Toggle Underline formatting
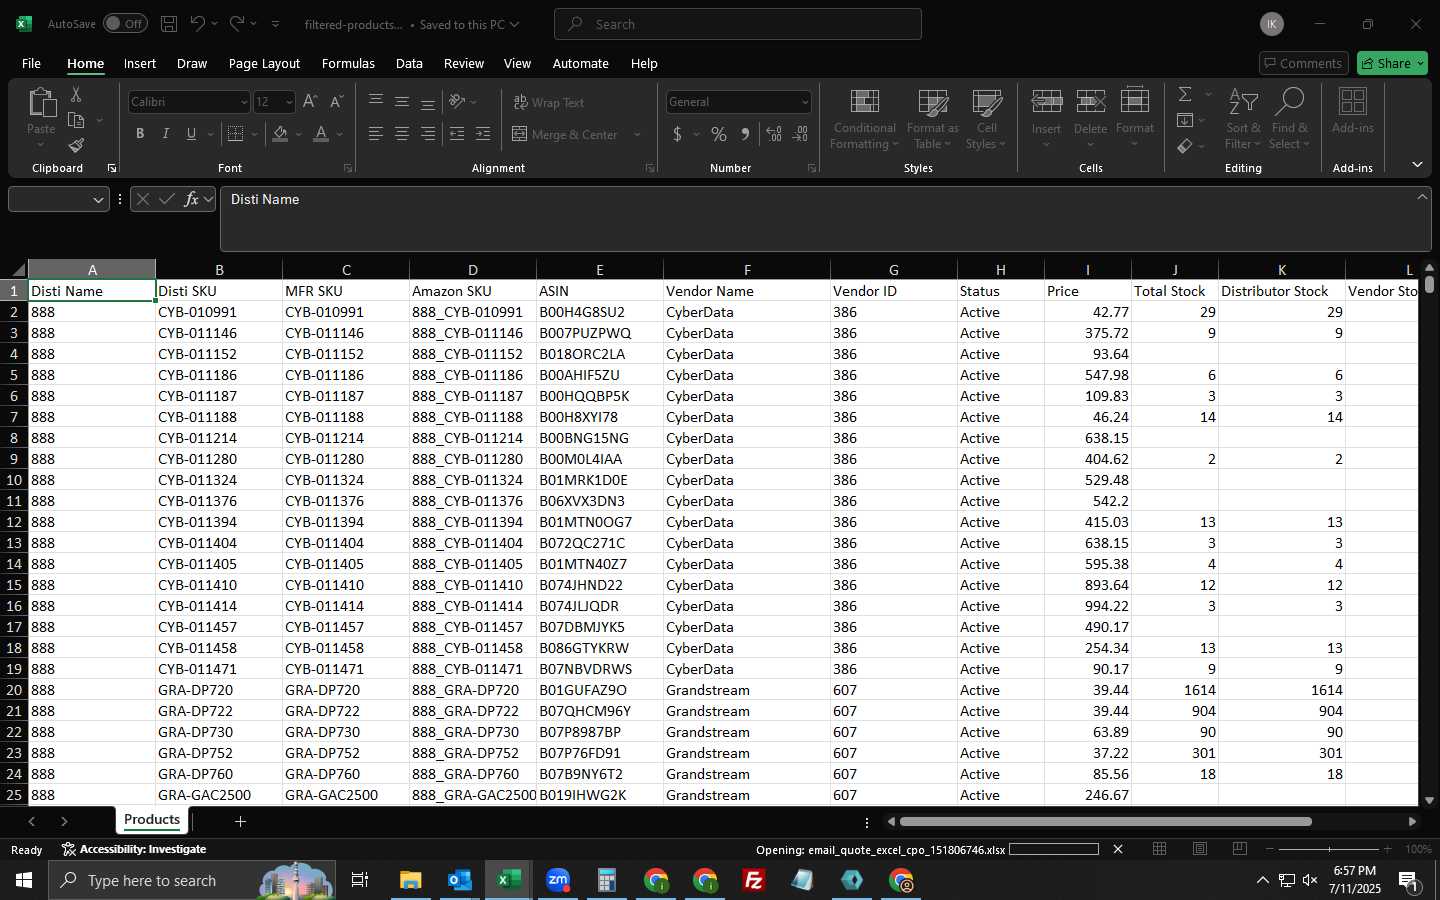 point(191,134)
